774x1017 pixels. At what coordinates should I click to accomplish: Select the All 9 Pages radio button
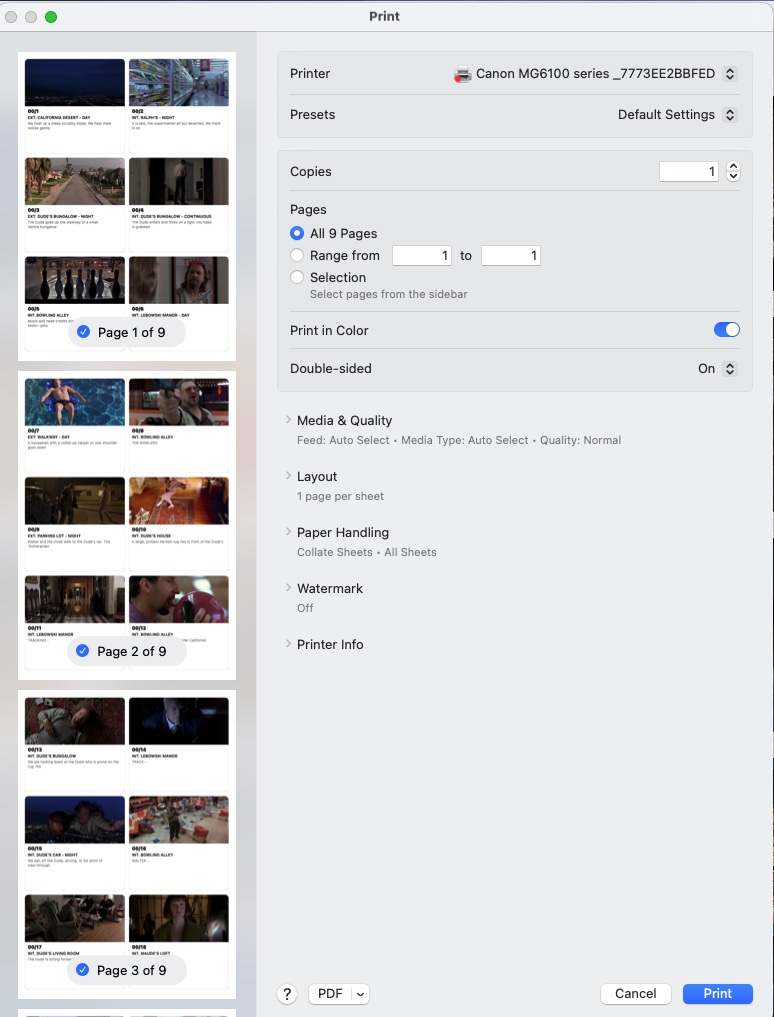point(297,233)
